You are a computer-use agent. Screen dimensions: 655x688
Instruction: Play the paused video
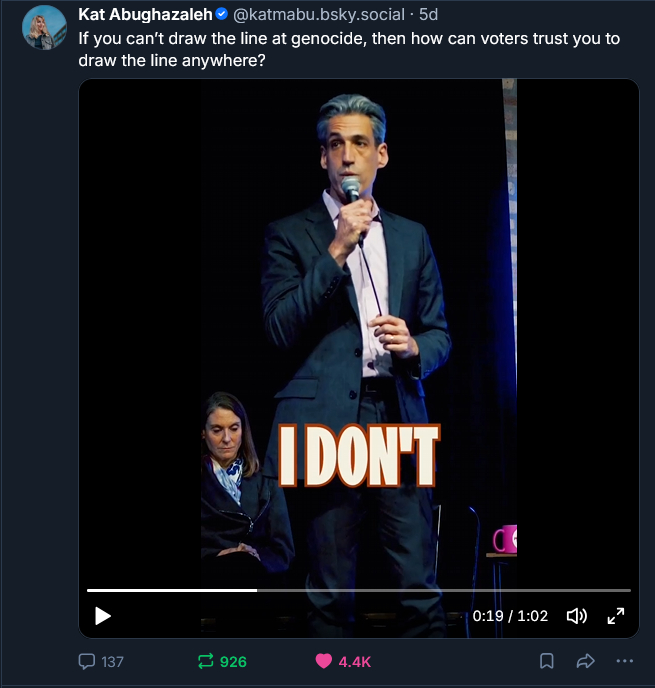pos(103,616)
